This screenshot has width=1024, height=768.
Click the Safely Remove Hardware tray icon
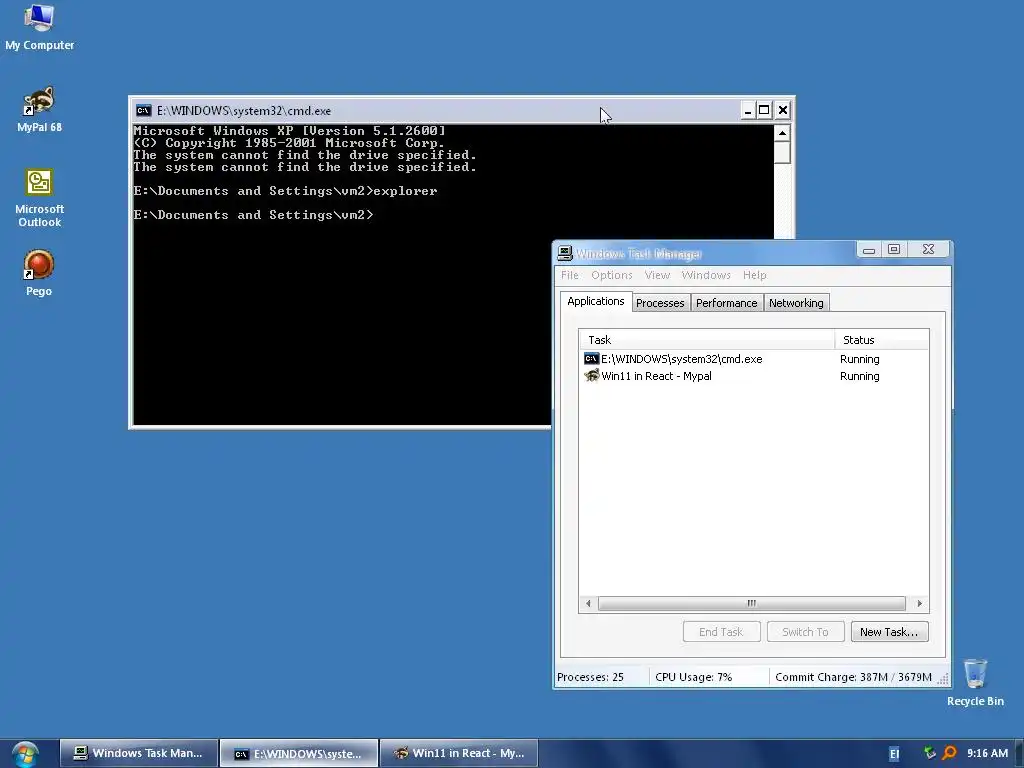point(930,753)
